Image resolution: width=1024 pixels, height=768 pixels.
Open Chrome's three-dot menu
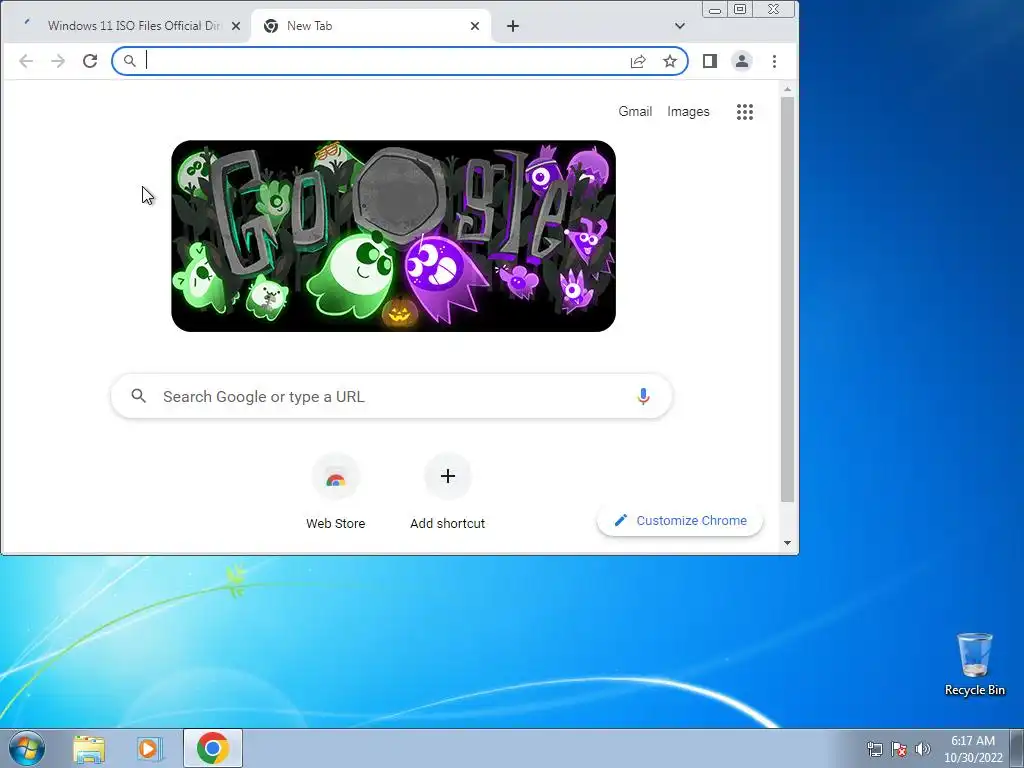click(775, 61)
